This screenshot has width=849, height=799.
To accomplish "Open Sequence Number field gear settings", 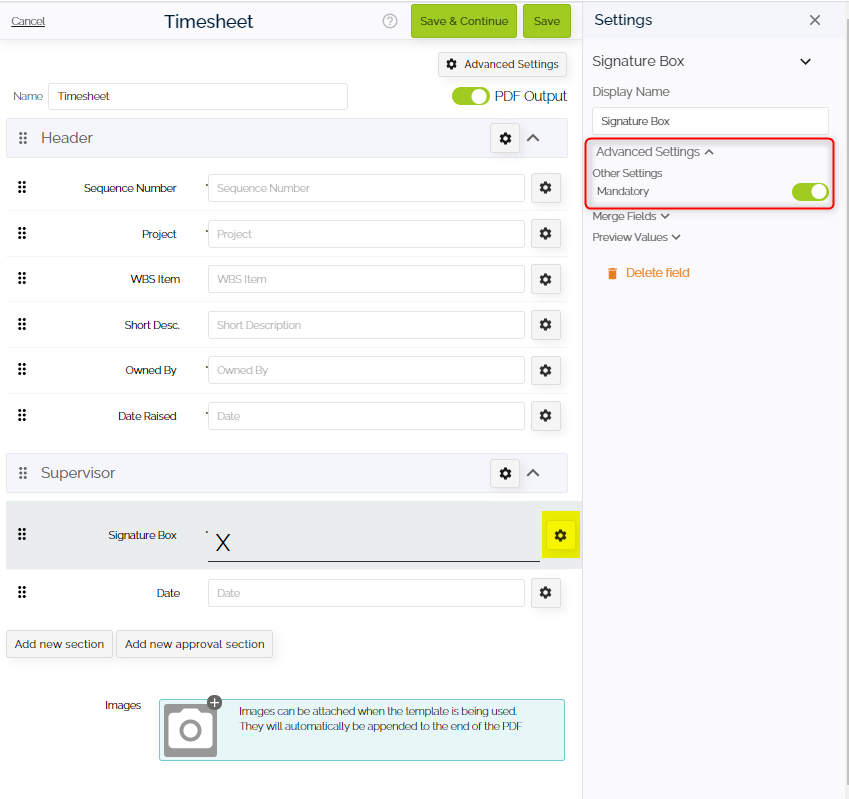I will [545, 188].
